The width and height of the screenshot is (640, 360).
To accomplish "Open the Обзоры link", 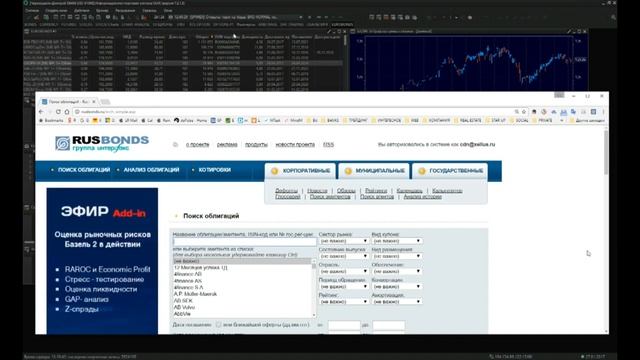I will tap(346, 191).
